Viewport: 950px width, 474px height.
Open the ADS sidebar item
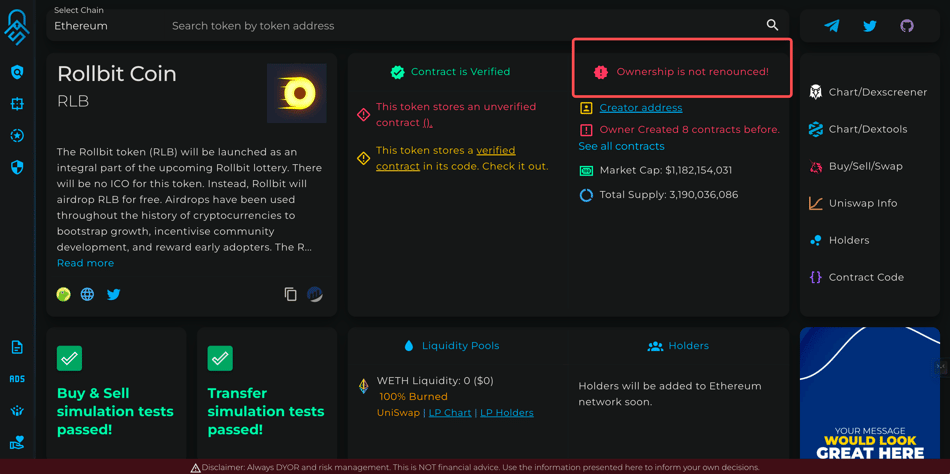(18, 379)
